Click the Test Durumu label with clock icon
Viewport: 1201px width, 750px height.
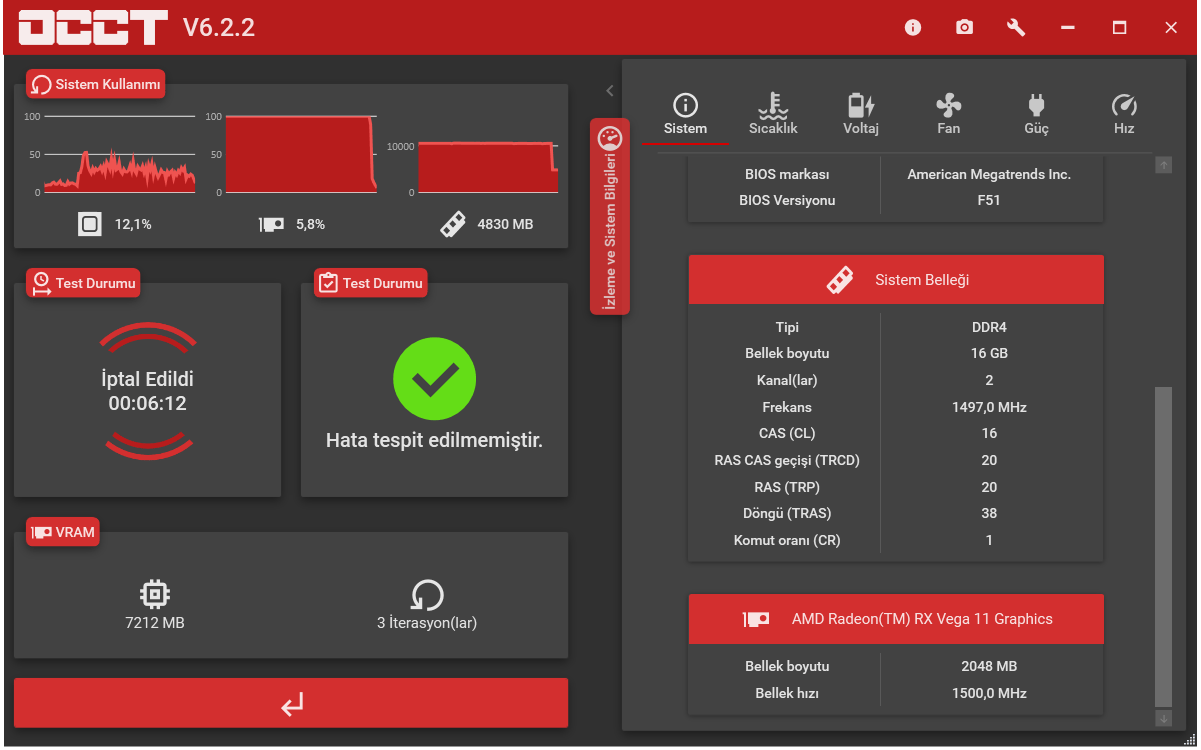point(83,283)
